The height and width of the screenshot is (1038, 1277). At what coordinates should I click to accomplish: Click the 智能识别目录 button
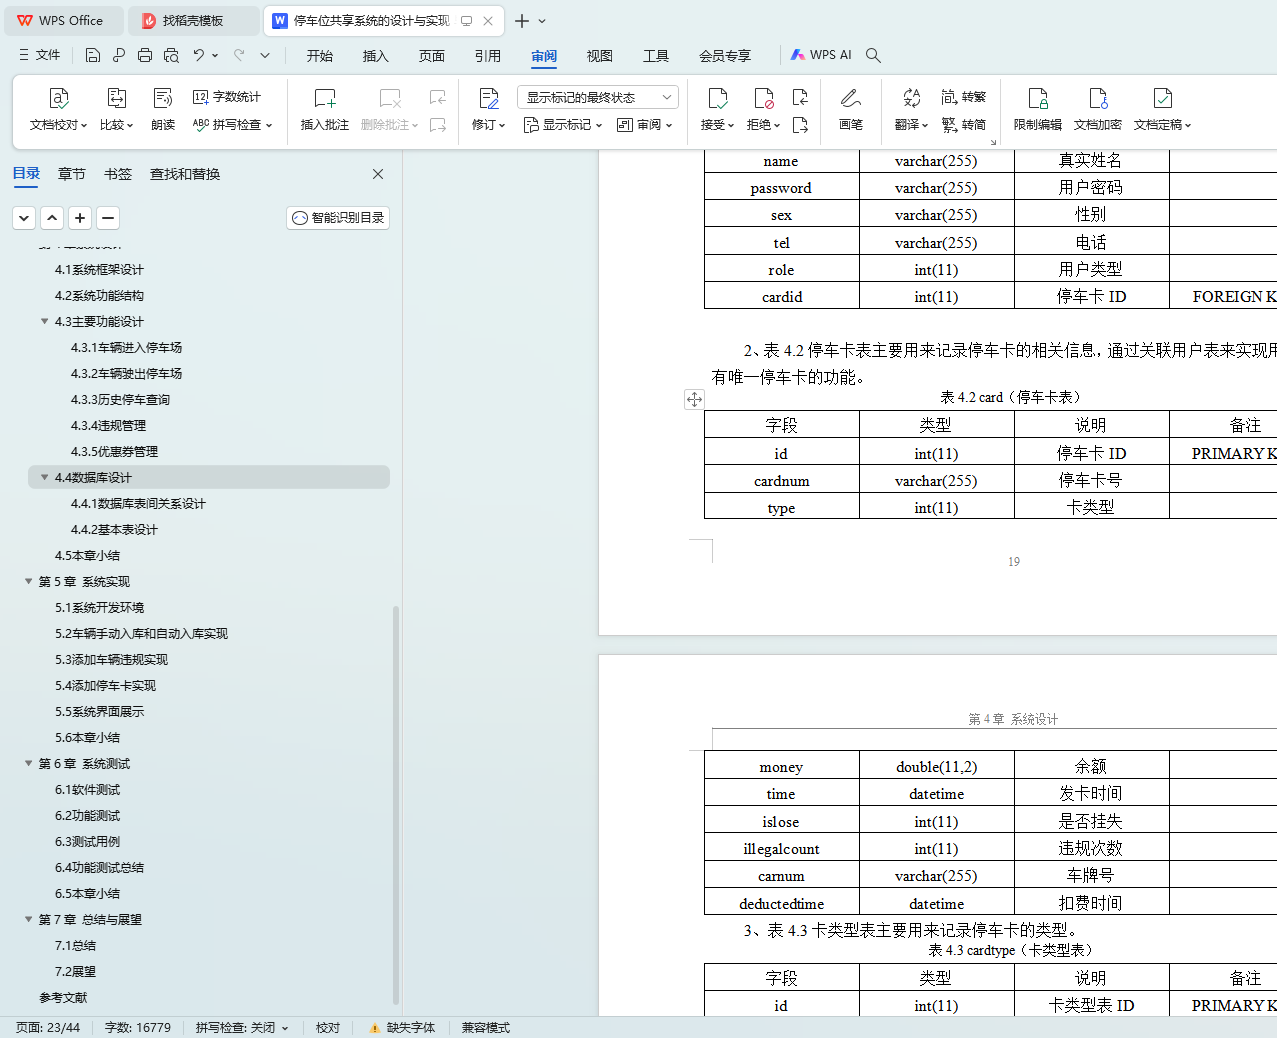pyautogui.click(x=338, y=218)
